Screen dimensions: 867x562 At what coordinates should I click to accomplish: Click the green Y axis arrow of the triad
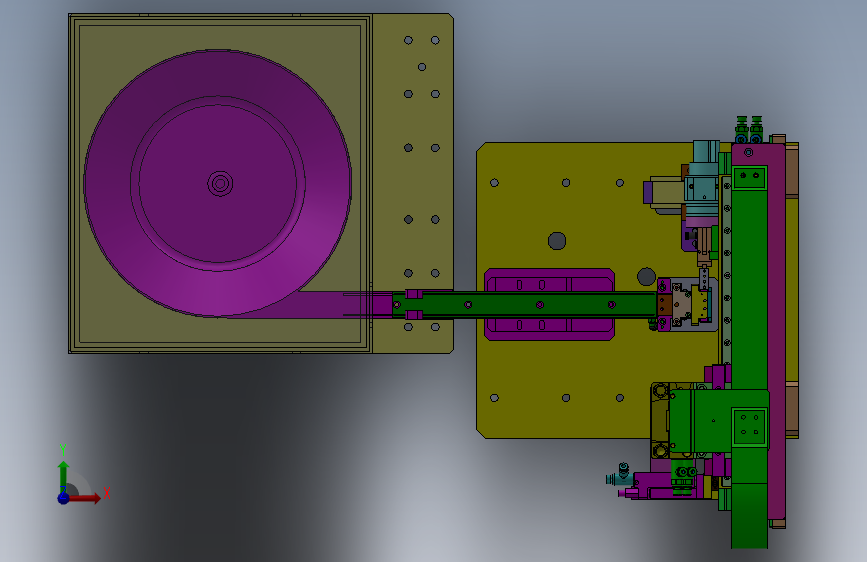(64, 476)
